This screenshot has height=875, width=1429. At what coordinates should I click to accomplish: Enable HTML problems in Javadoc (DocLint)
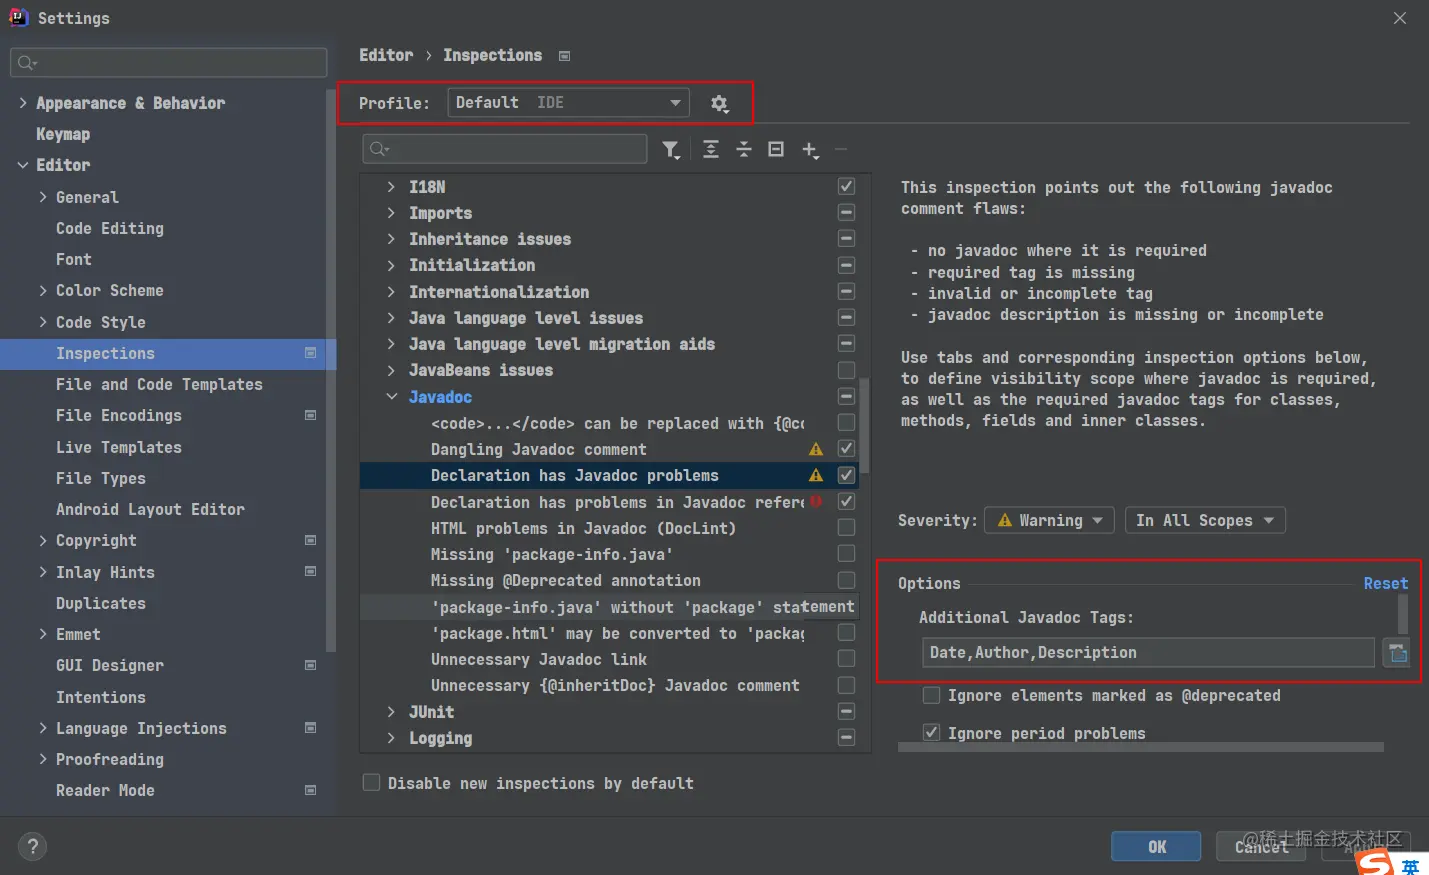click(846, 527)
